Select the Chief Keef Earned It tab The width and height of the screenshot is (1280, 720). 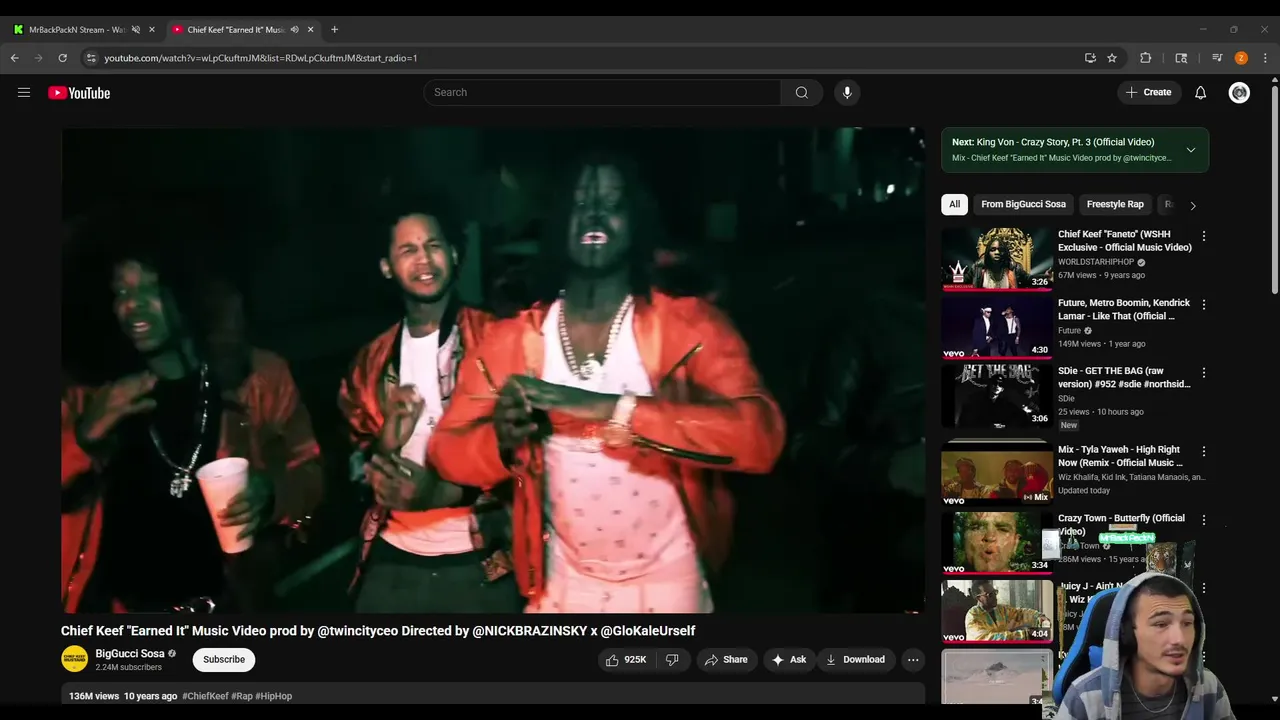235,30
